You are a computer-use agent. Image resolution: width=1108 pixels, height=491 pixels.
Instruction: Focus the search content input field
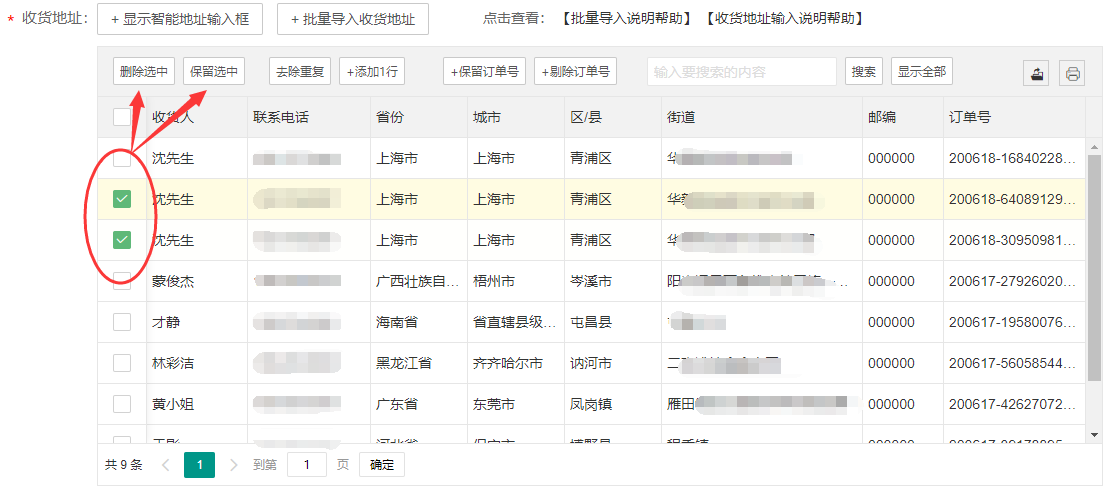pos(741,71)
